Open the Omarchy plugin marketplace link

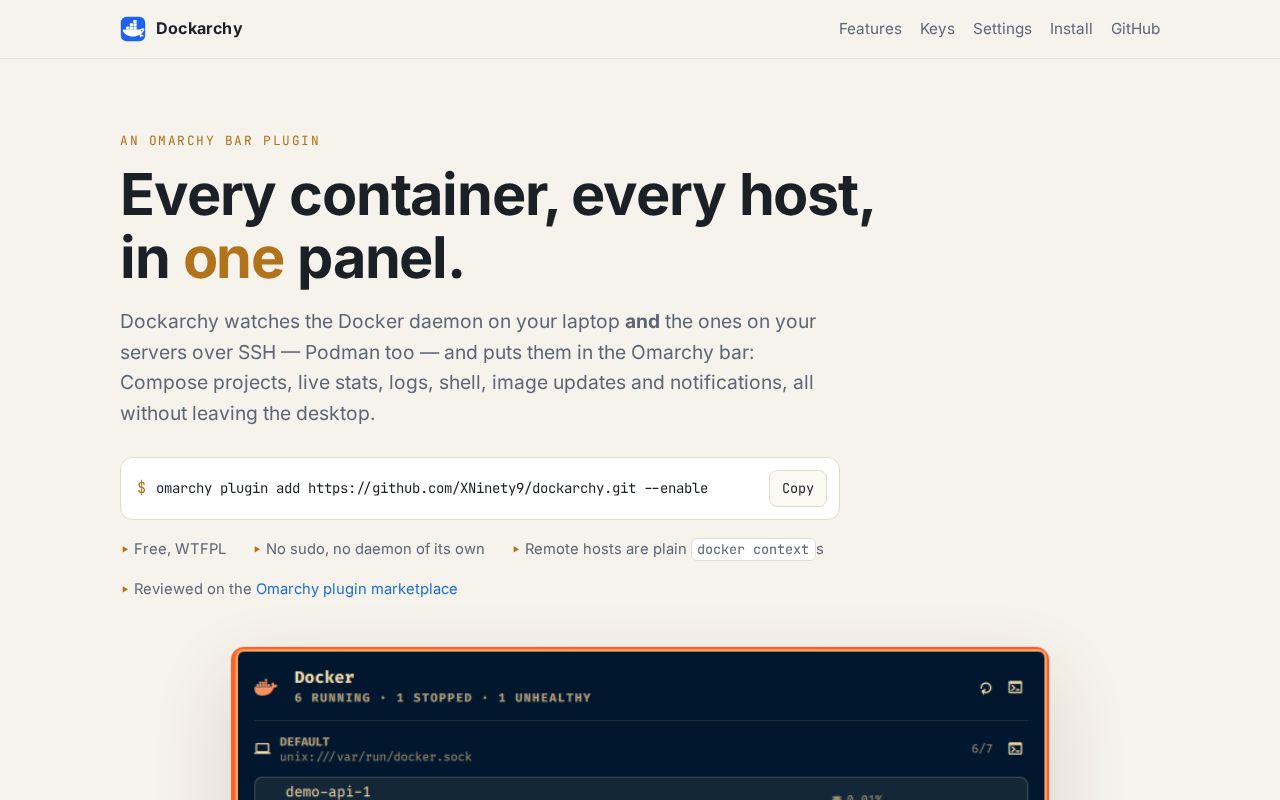click(357, 589)
